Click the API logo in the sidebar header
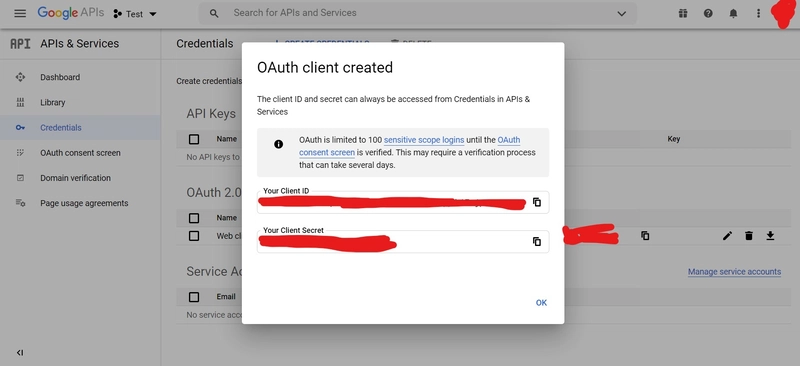The width and height of the screenshot is (800, 366). tap(20, 44)
